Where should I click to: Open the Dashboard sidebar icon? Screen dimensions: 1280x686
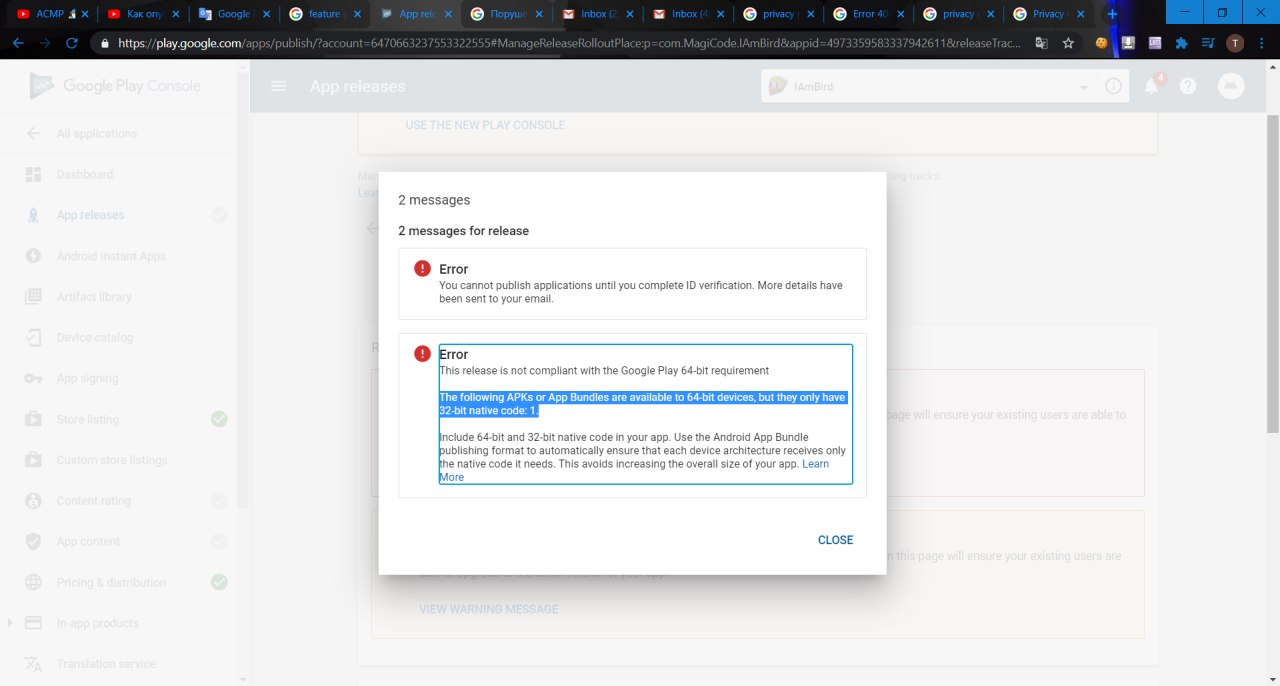point(33,175)
